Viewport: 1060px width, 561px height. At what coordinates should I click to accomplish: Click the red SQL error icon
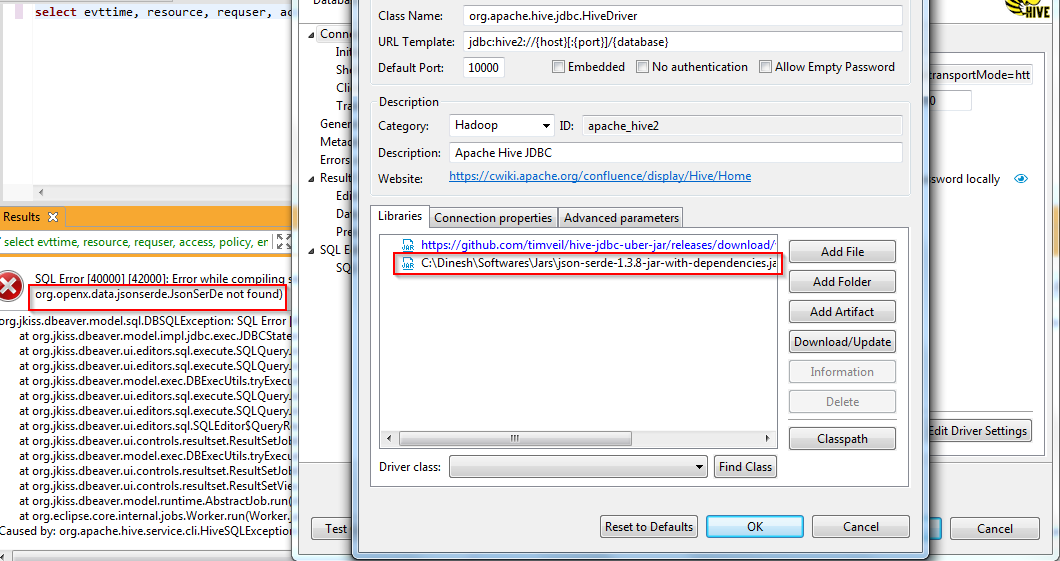pos(11,287)
